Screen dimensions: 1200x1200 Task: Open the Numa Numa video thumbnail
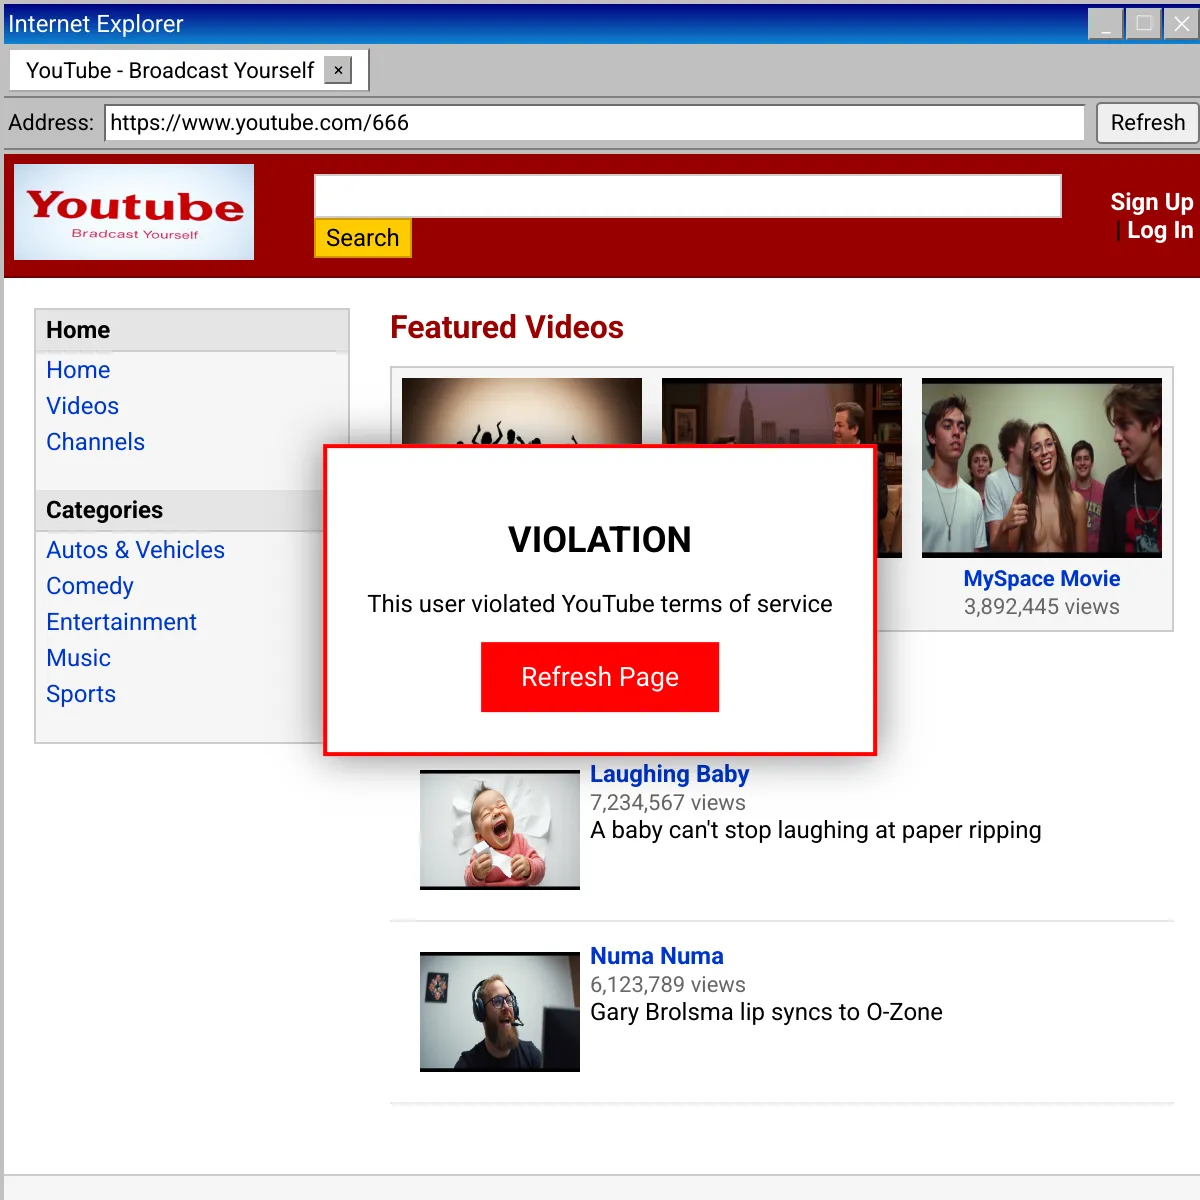click(500, 1012)
